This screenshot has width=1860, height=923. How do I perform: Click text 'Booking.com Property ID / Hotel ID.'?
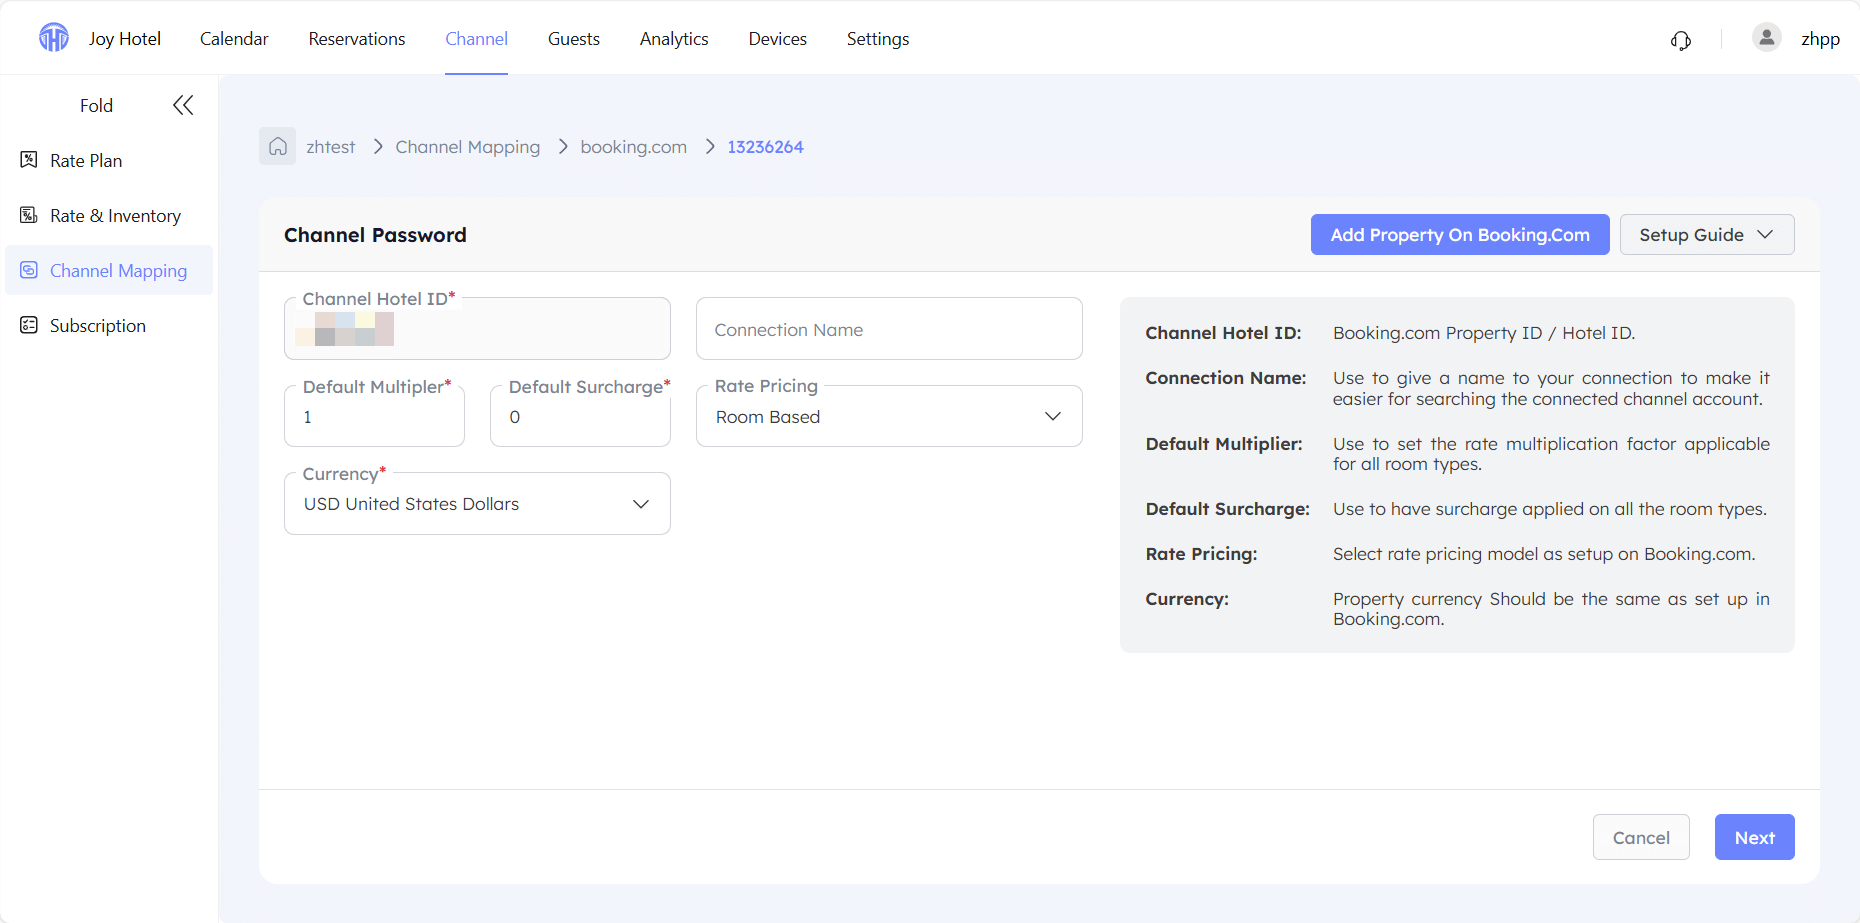[1484, 333]
